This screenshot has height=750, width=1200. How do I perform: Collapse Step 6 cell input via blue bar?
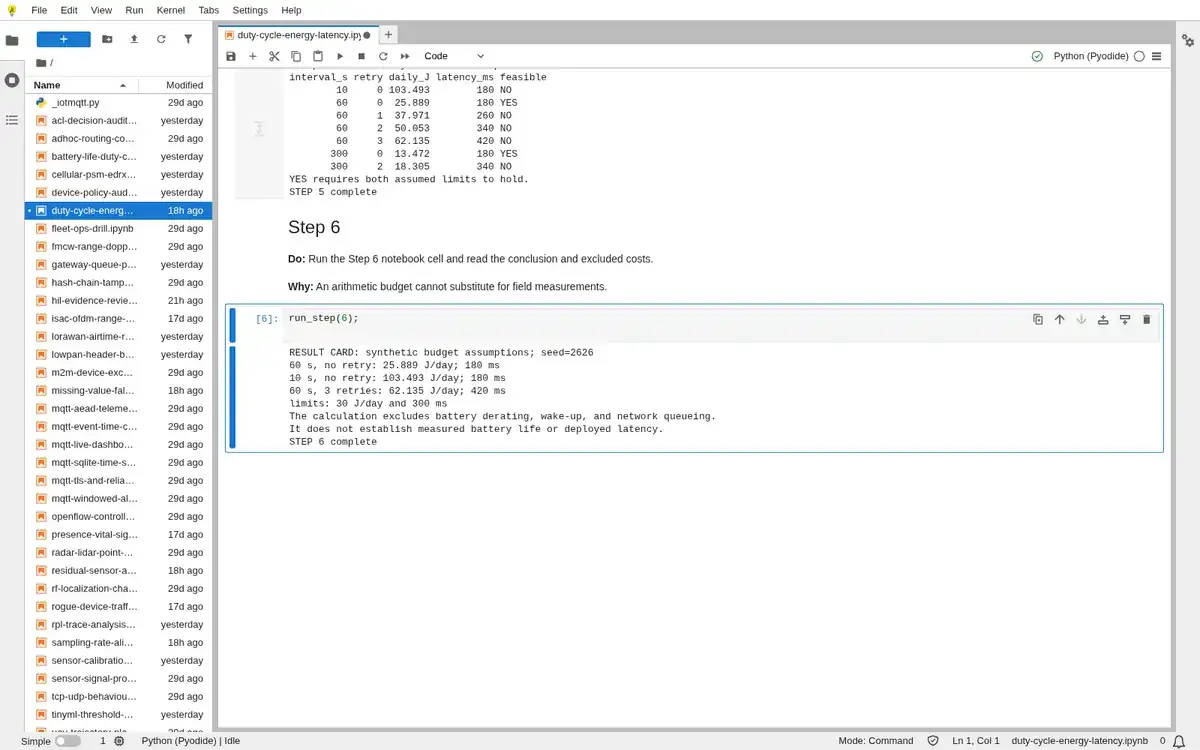point(232,325)
